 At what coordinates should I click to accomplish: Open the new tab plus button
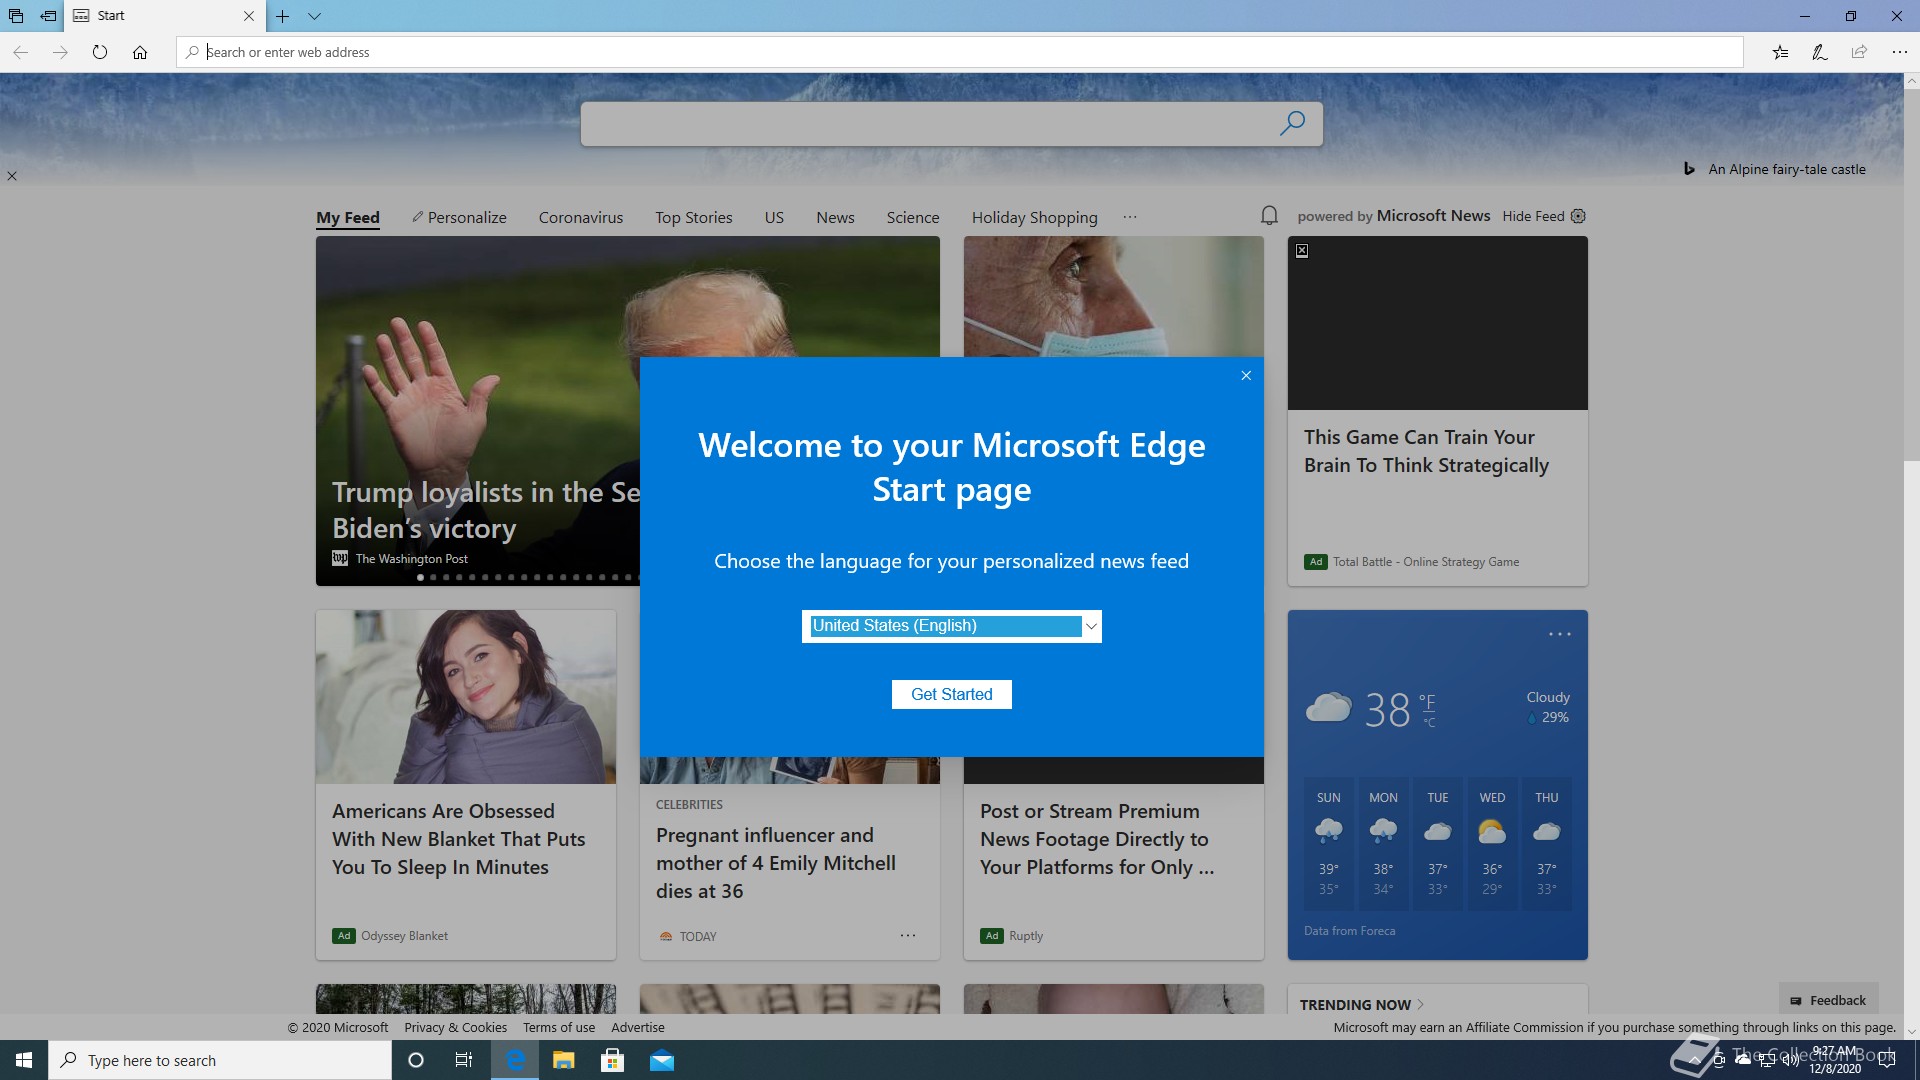click(x=283, y=16)
